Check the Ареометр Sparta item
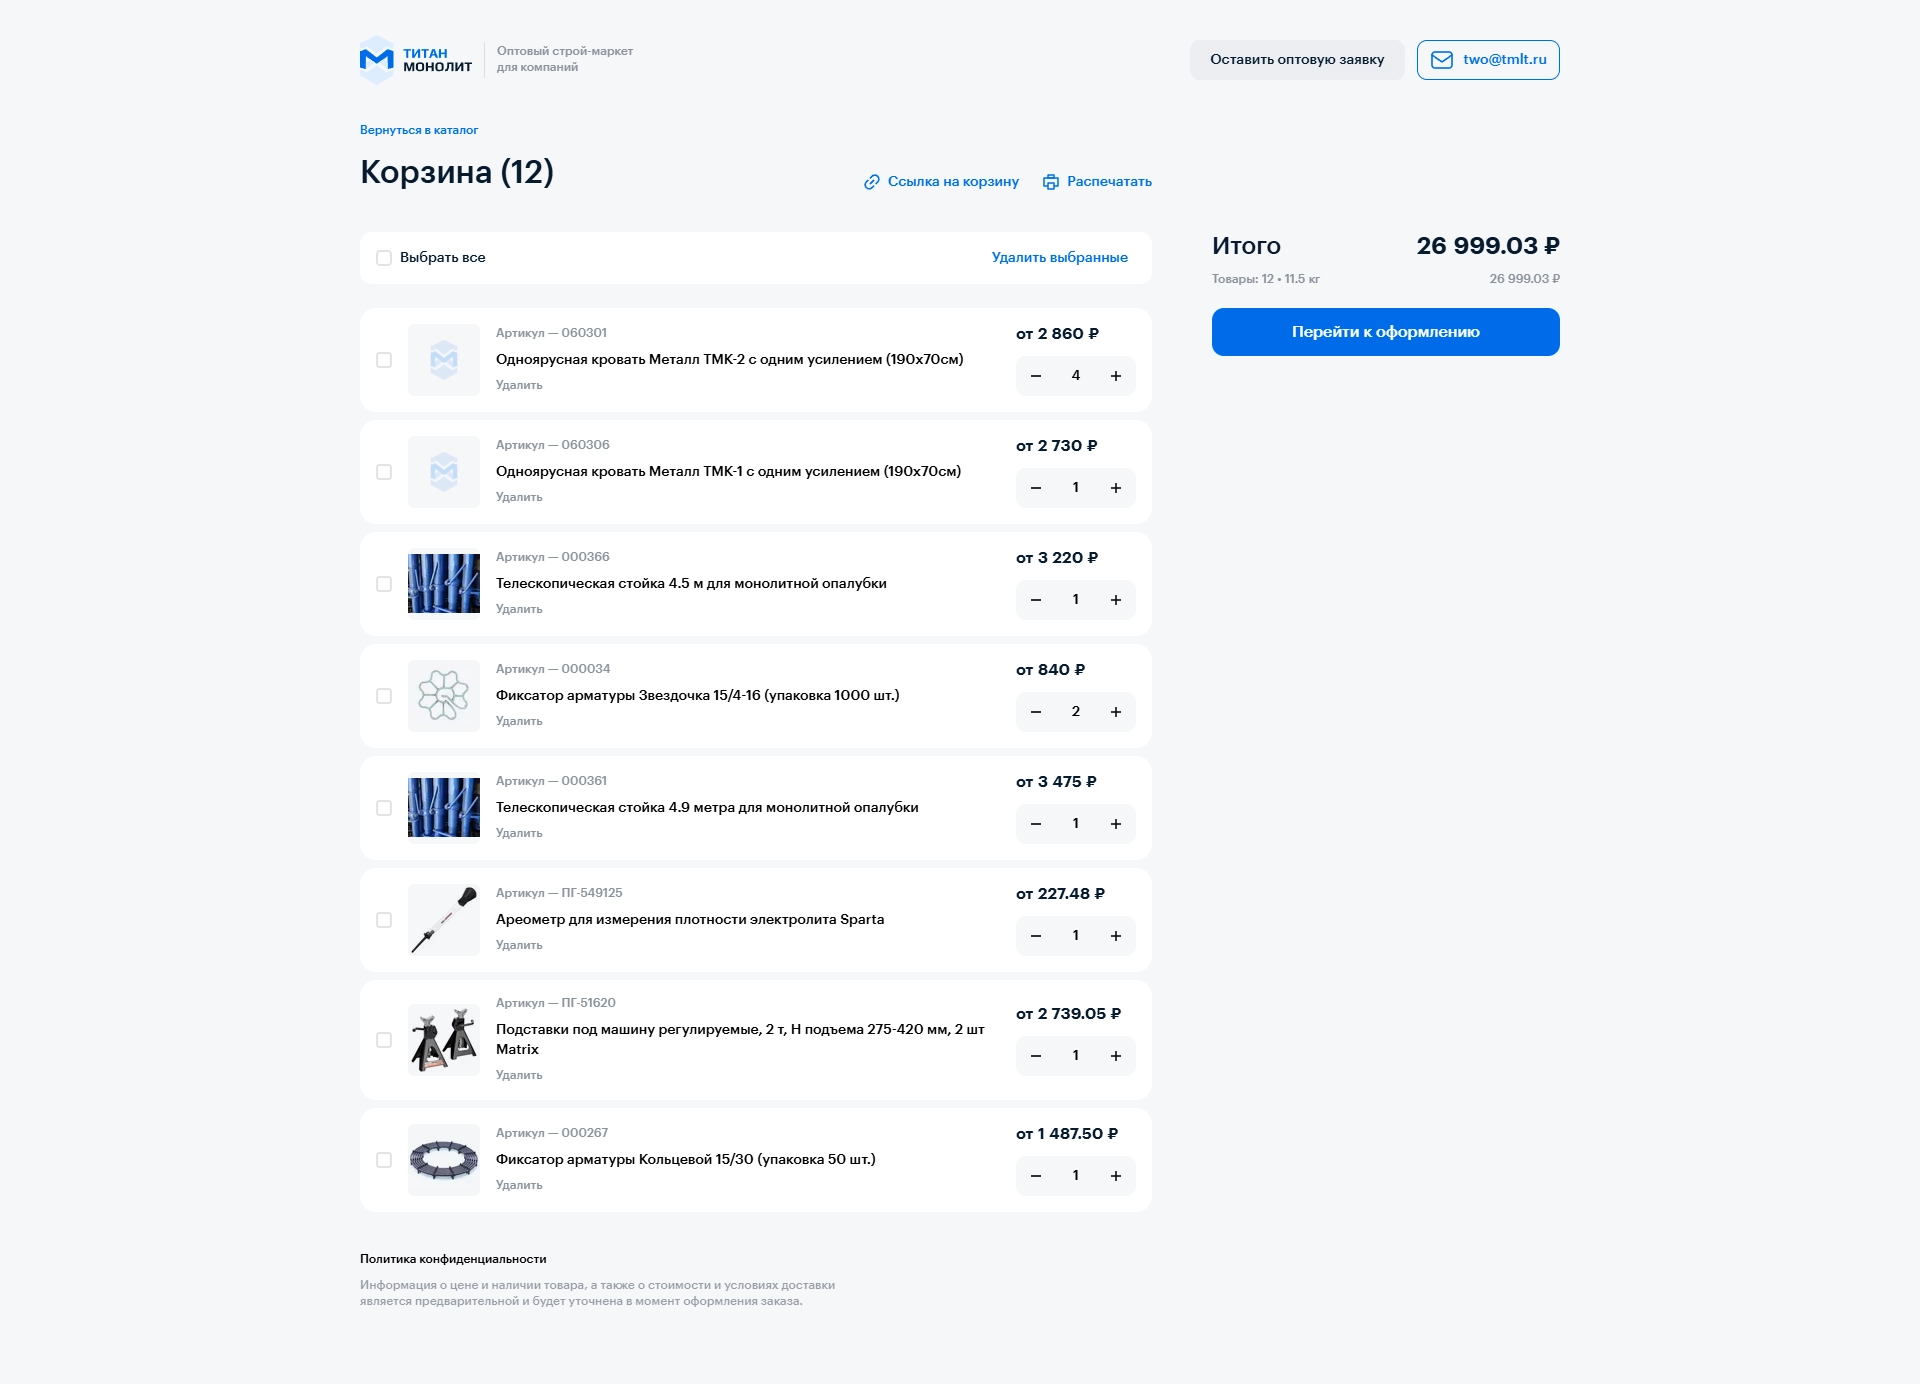Screen dimensions: 1920x1384 click(x=384, y=920)
